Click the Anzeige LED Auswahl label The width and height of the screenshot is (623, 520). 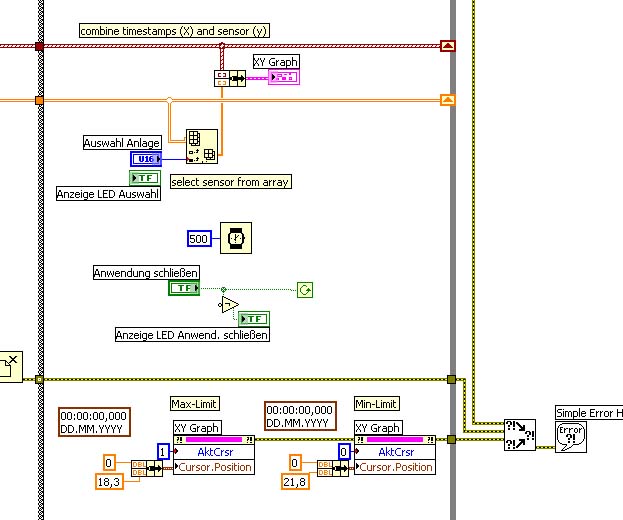coord(108,193)
